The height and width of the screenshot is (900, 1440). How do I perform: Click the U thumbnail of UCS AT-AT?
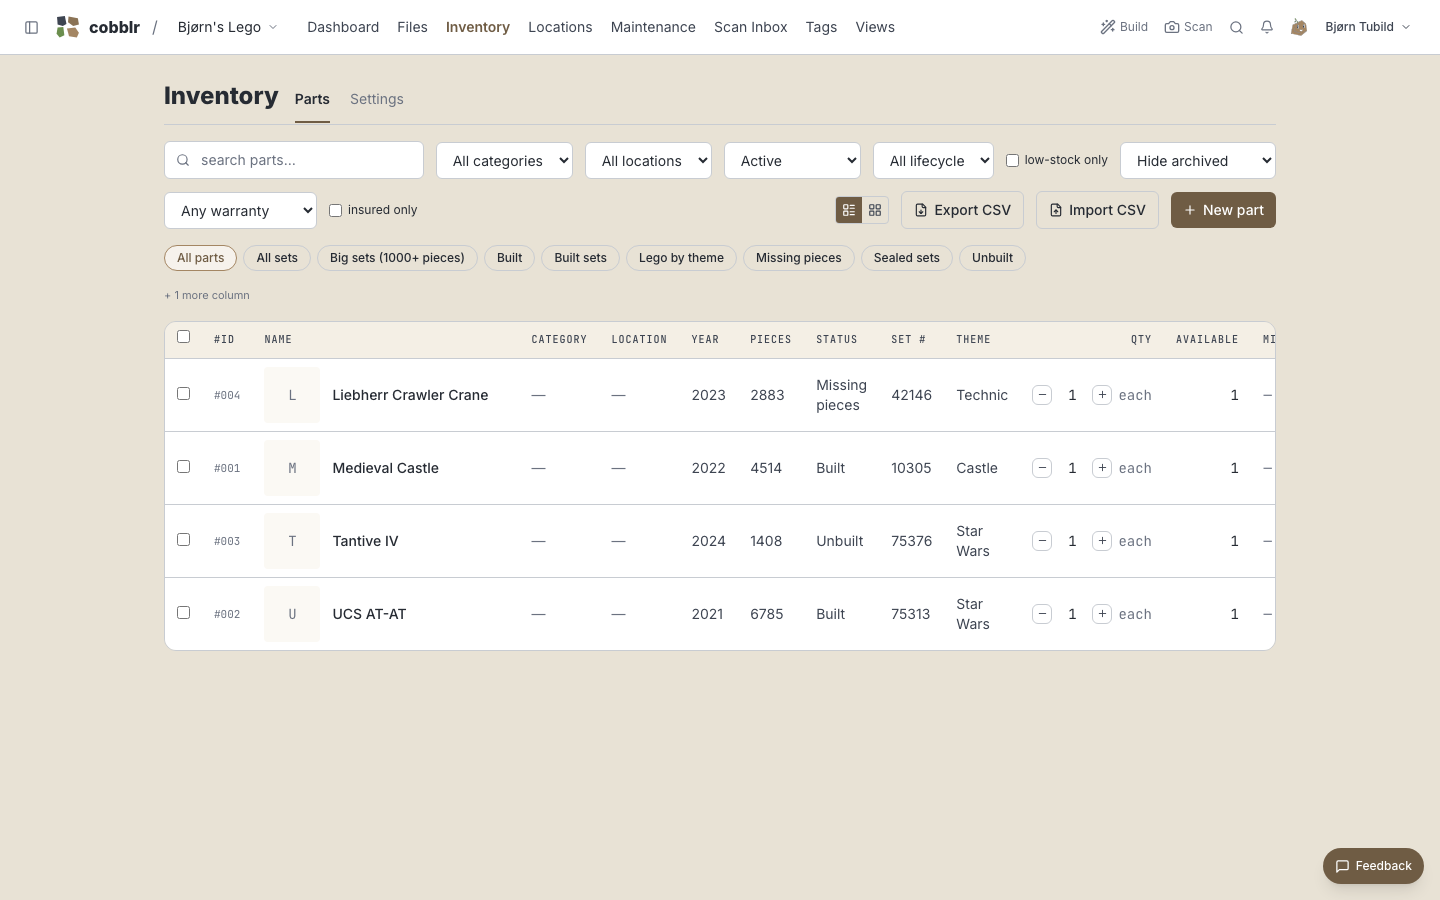click(x=292, y=614)
